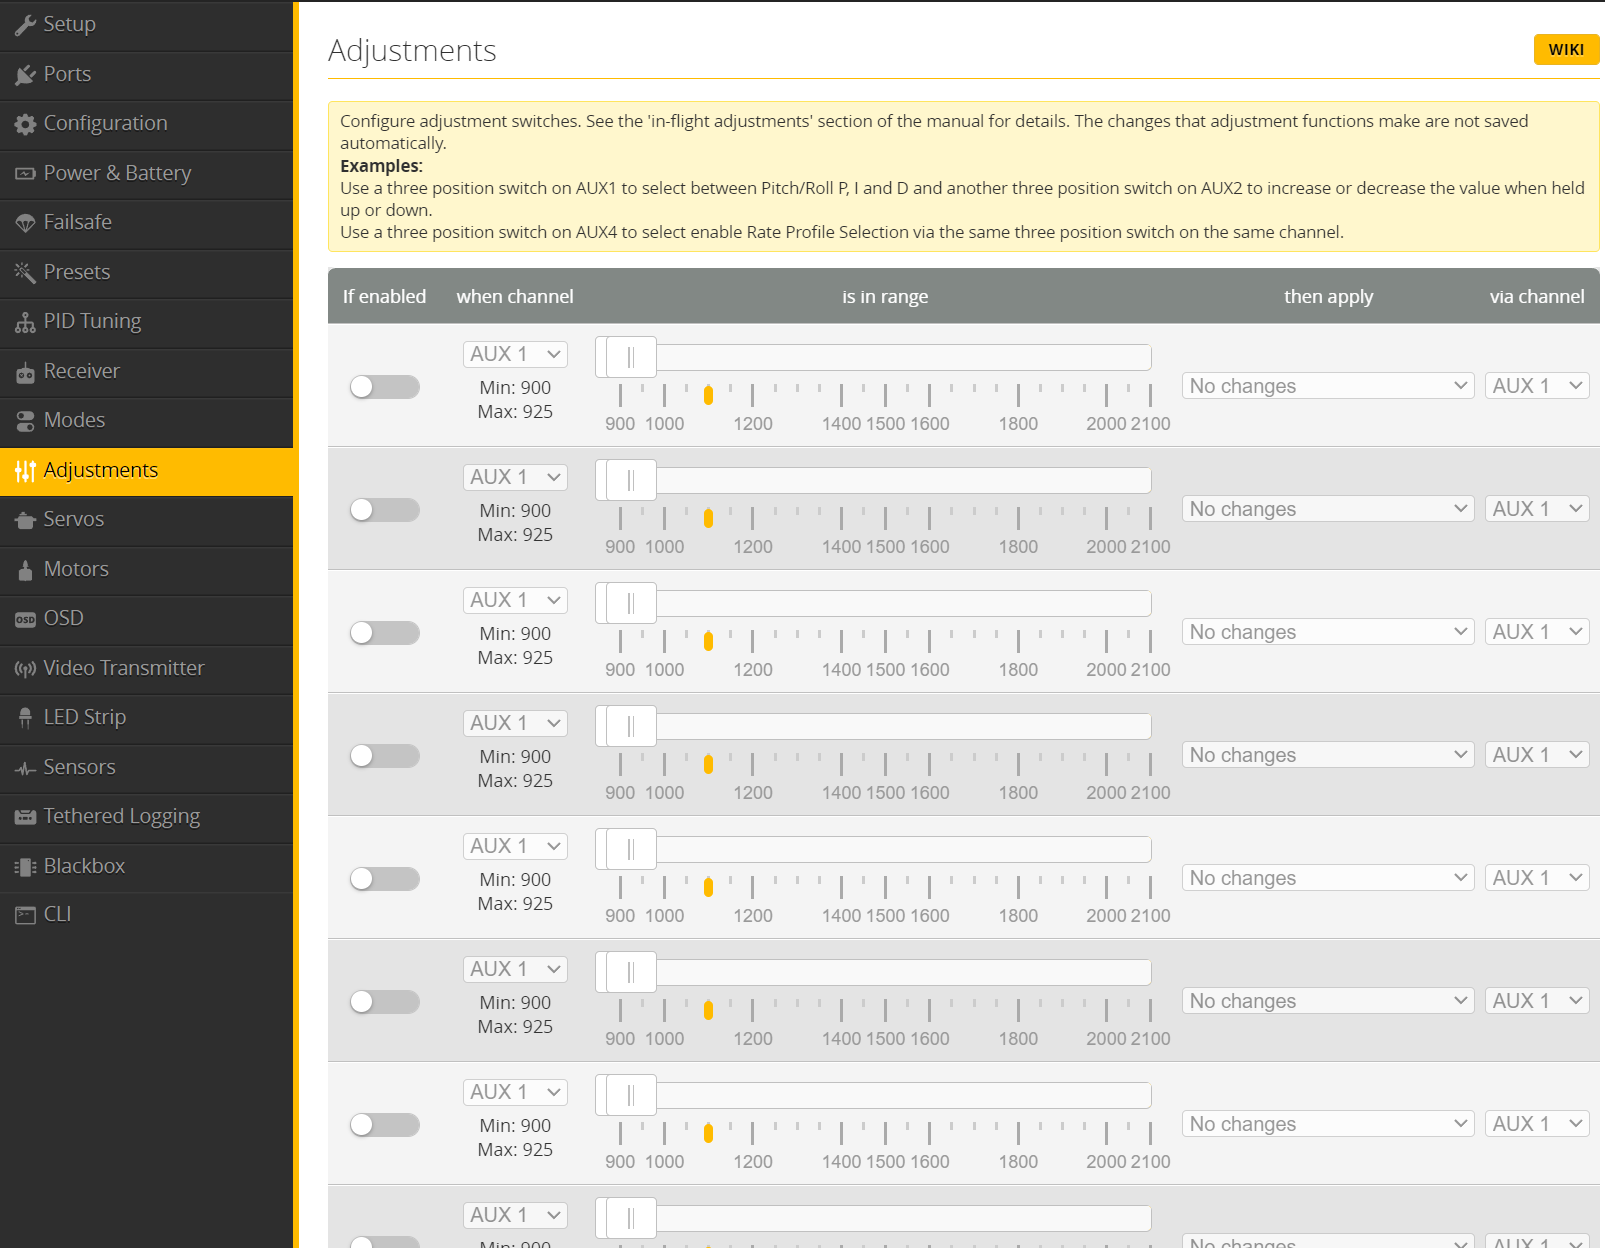Open the Tethered Logging page
The height and width of the screenshot is (1248, 1605).
point(121,816)
